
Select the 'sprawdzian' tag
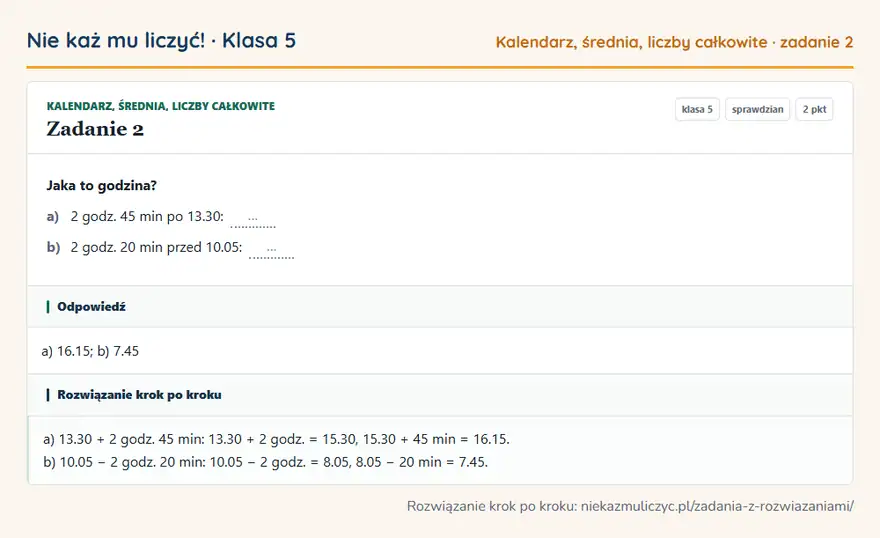(x=757, y=109)
